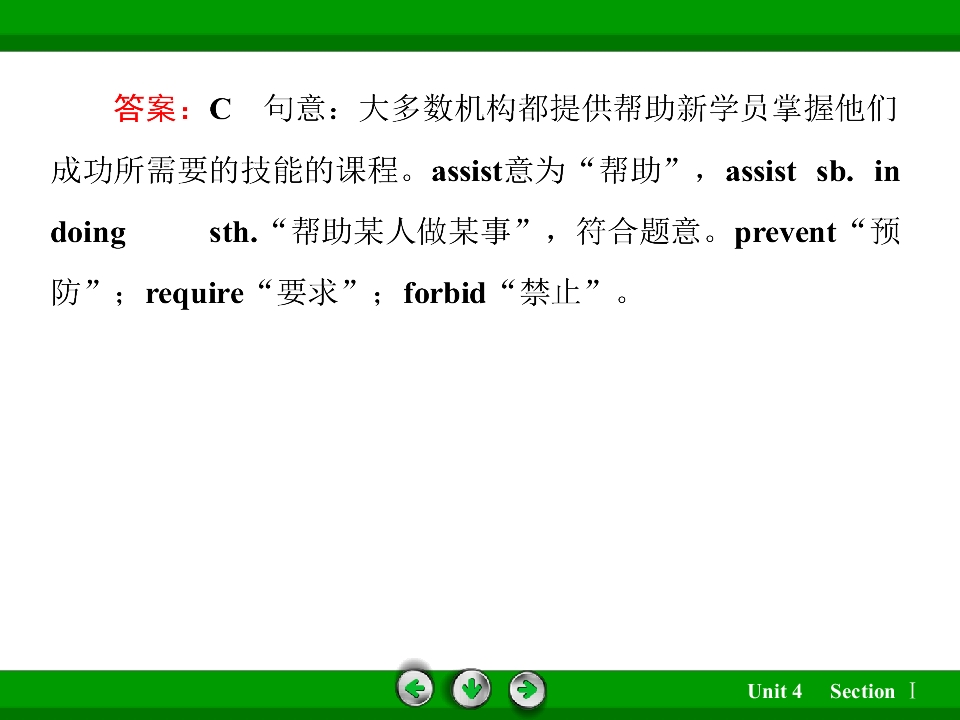Click the phrase assist意为 in the explanation
The image size is (960, 720).
coord(498,171)
